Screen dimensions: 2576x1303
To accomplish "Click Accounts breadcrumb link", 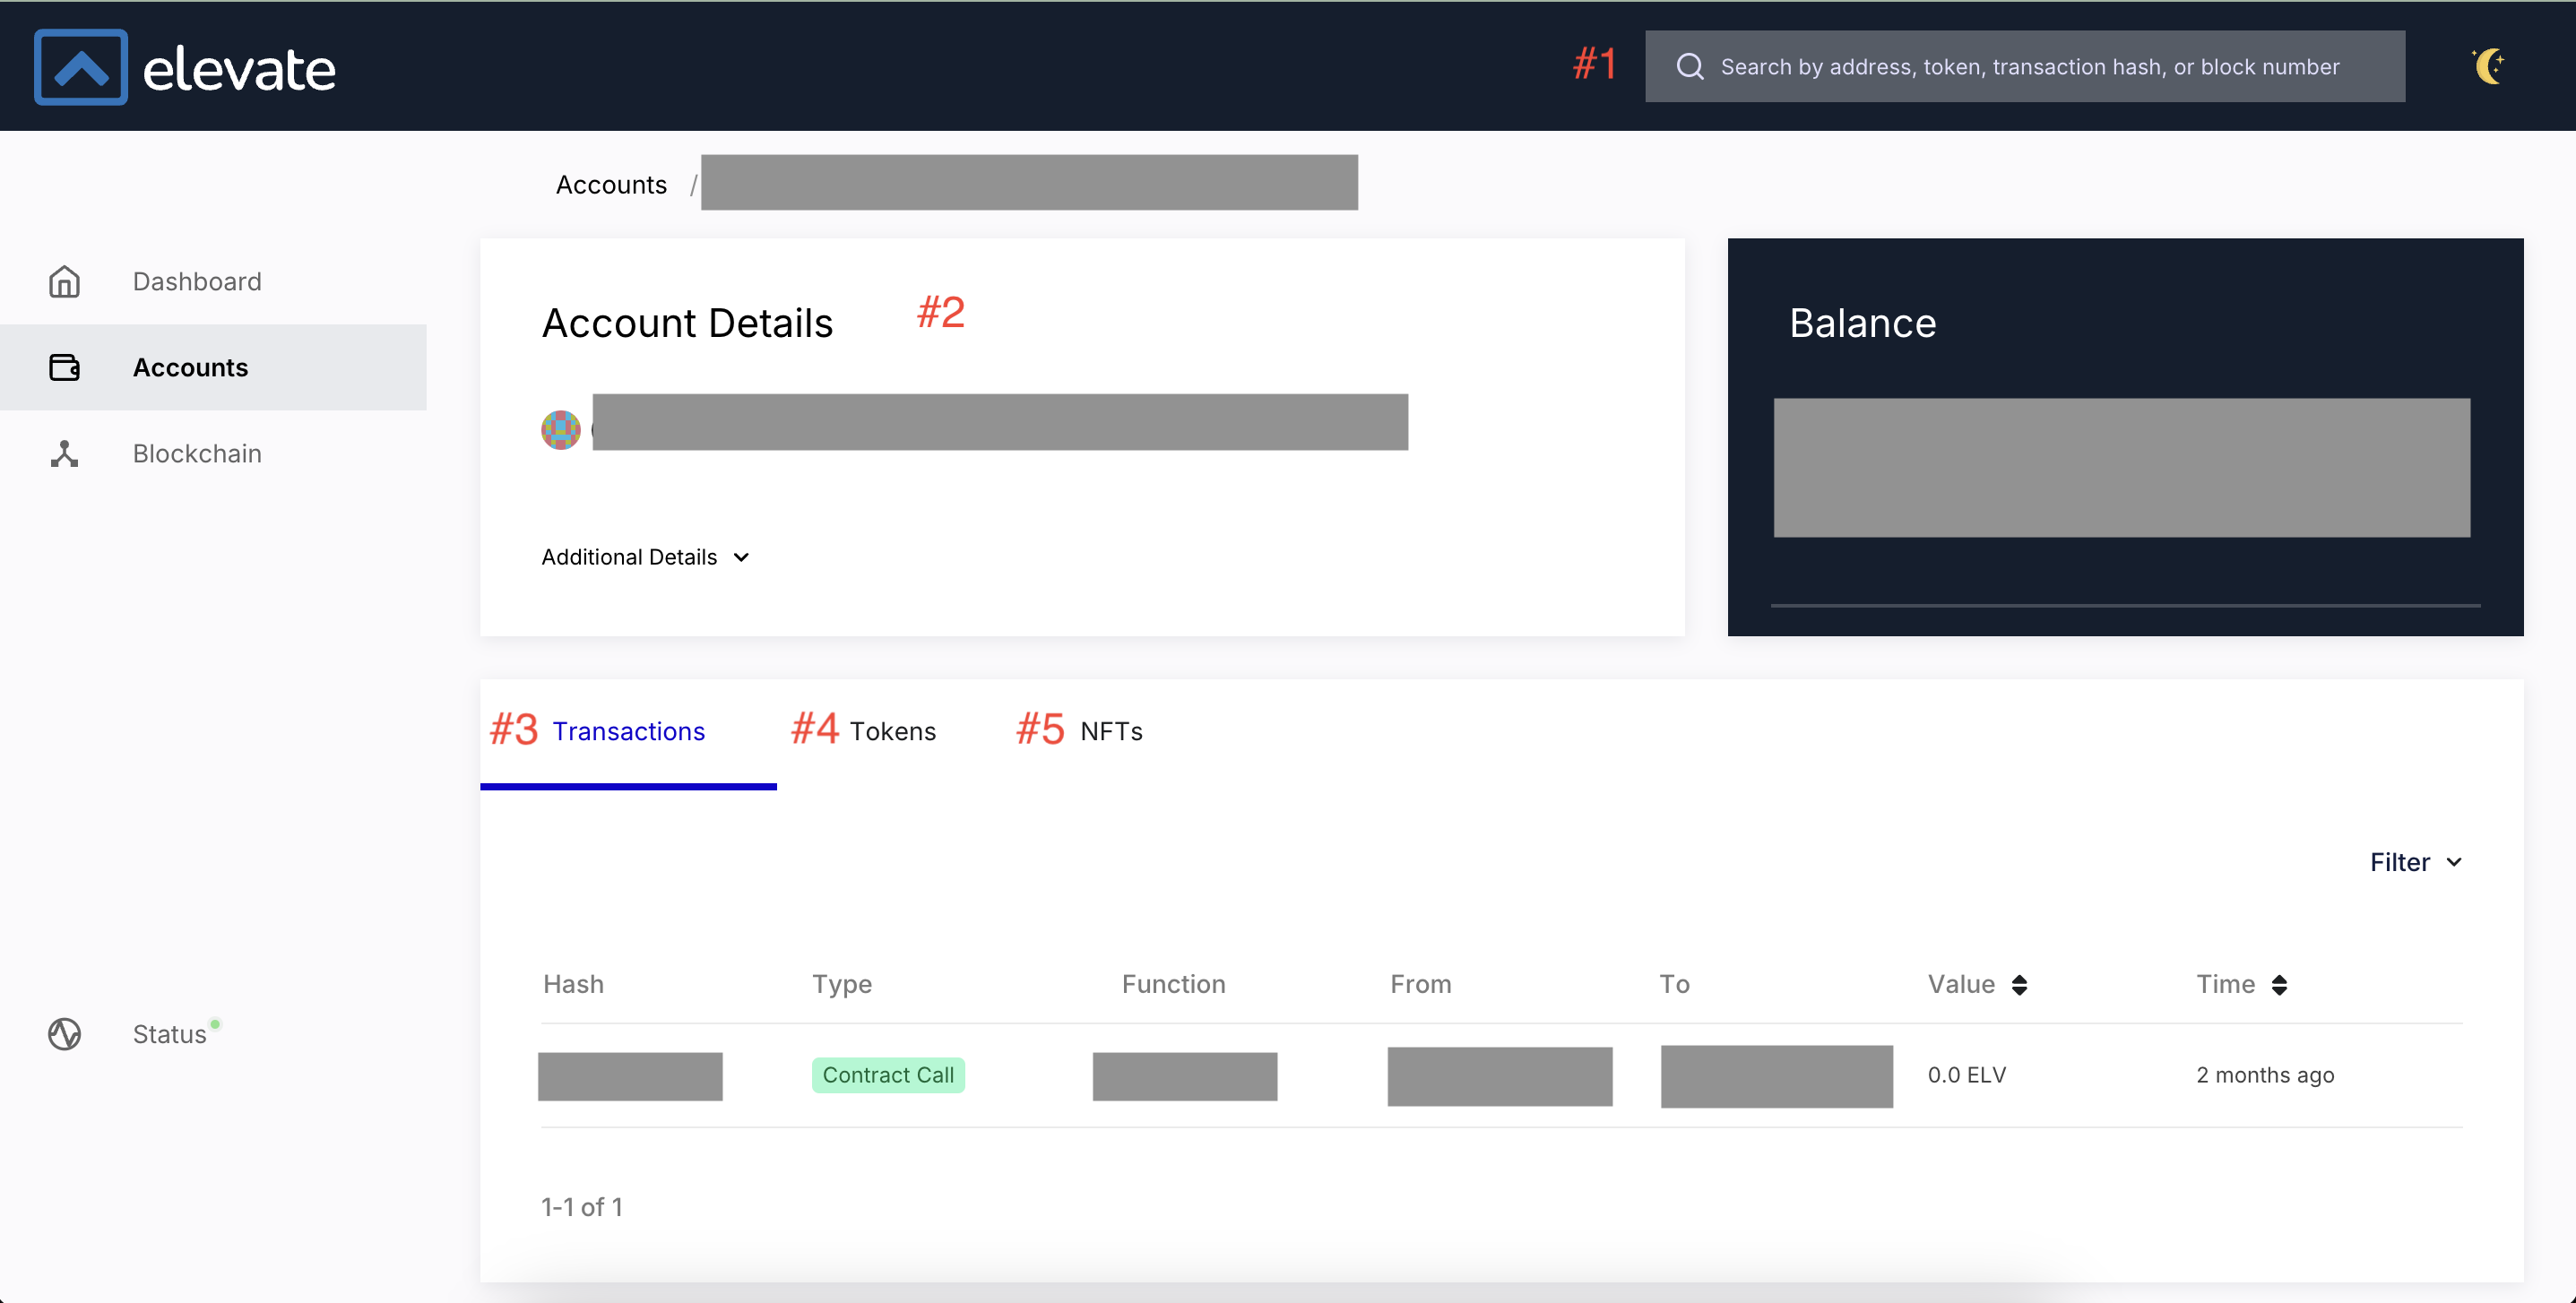I will (611, 185).
